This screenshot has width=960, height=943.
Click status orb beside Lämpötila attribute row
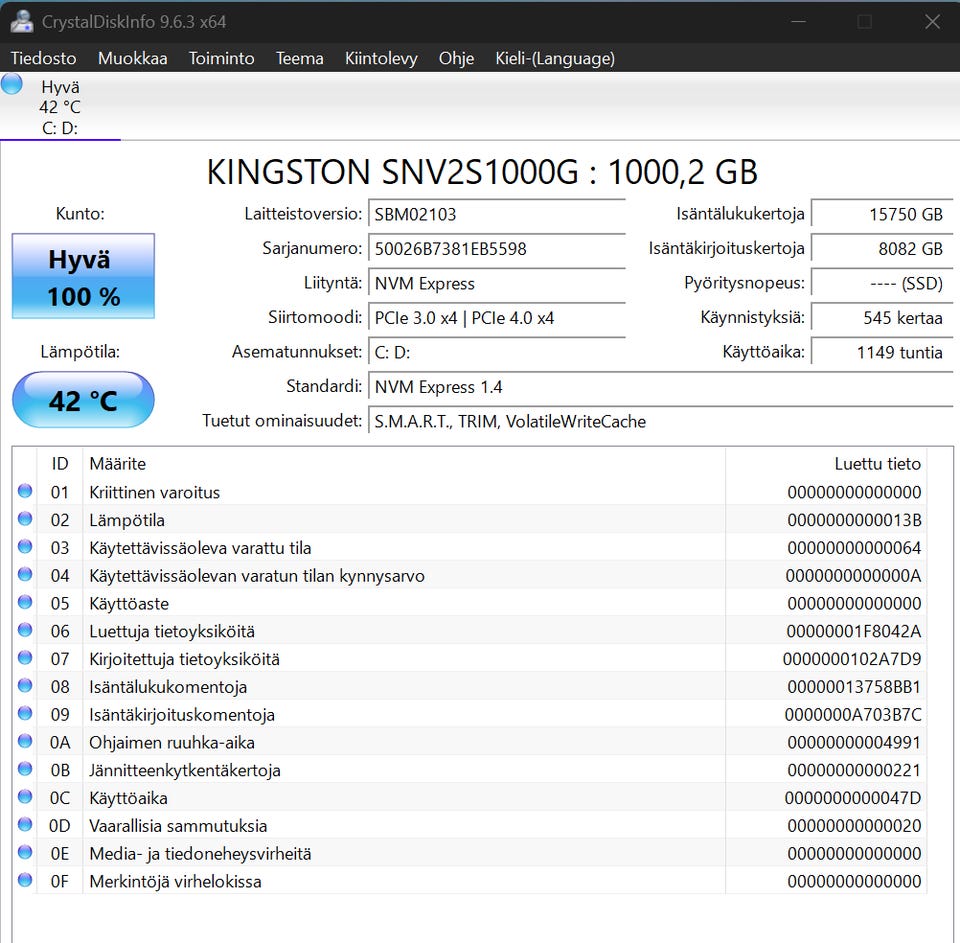(25, 519)
